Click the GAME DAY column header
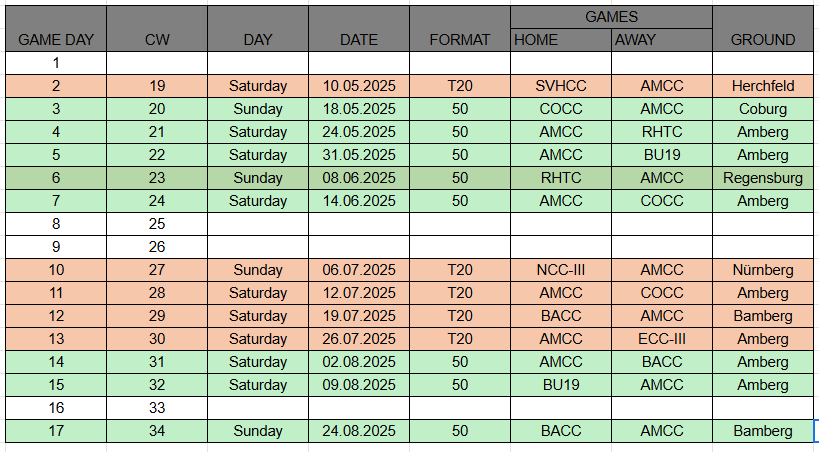The height and width of the screenshot is (452, 819). click(x=56, y=40)
